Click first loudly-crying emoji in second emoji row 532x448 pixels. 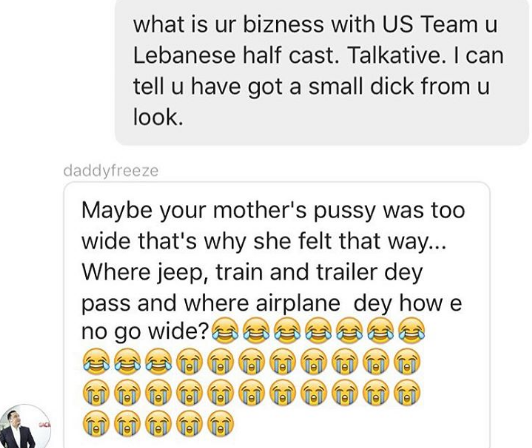pyautogui.click(x=190, y=360)
